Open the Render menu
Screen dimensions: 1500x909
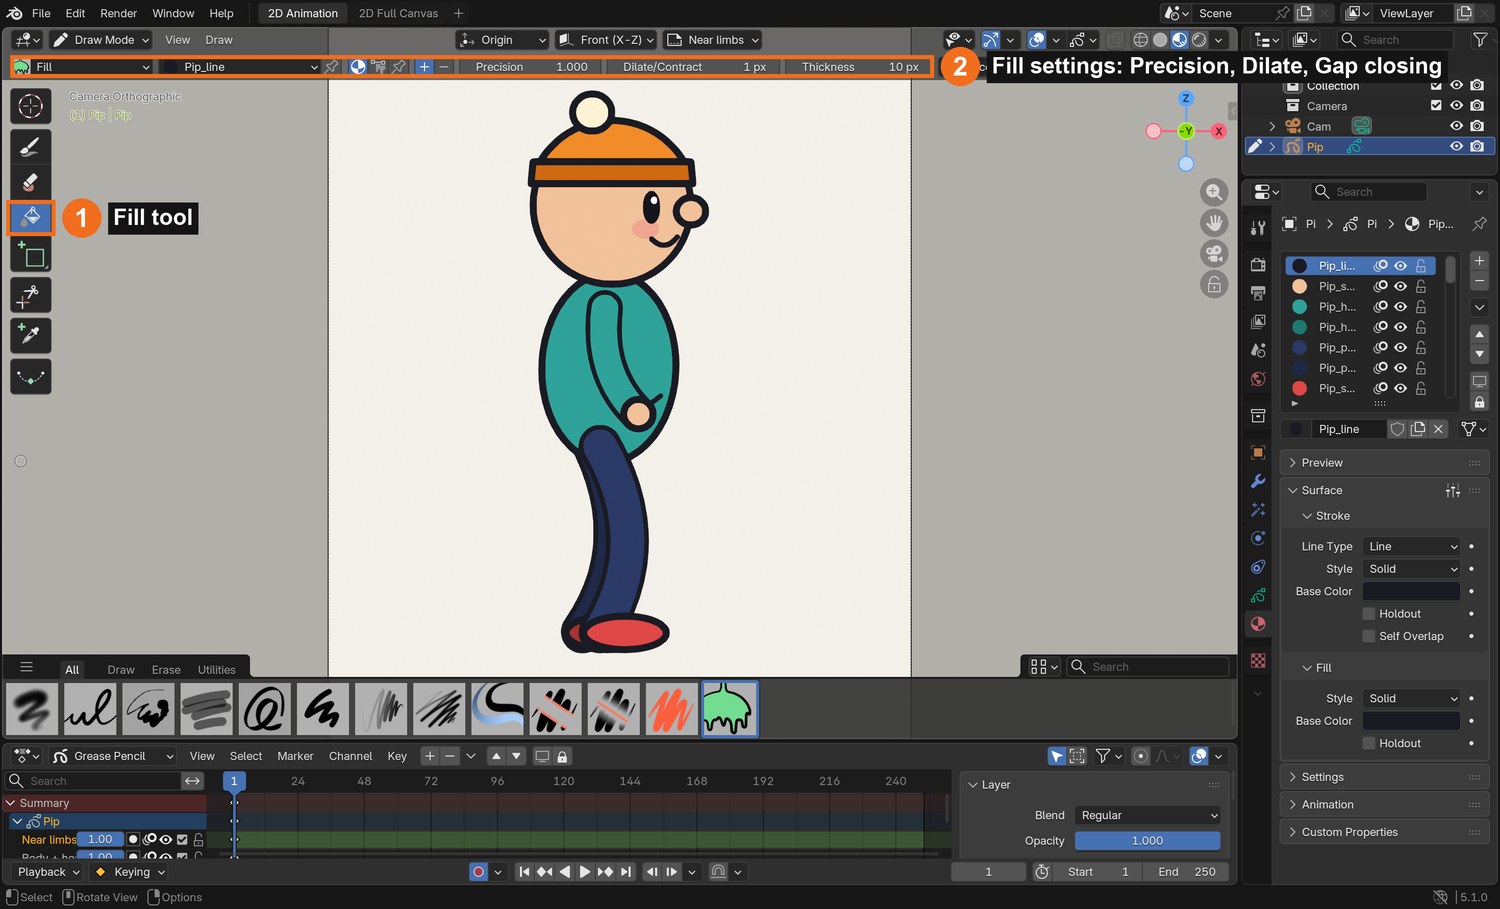point(119,13)
